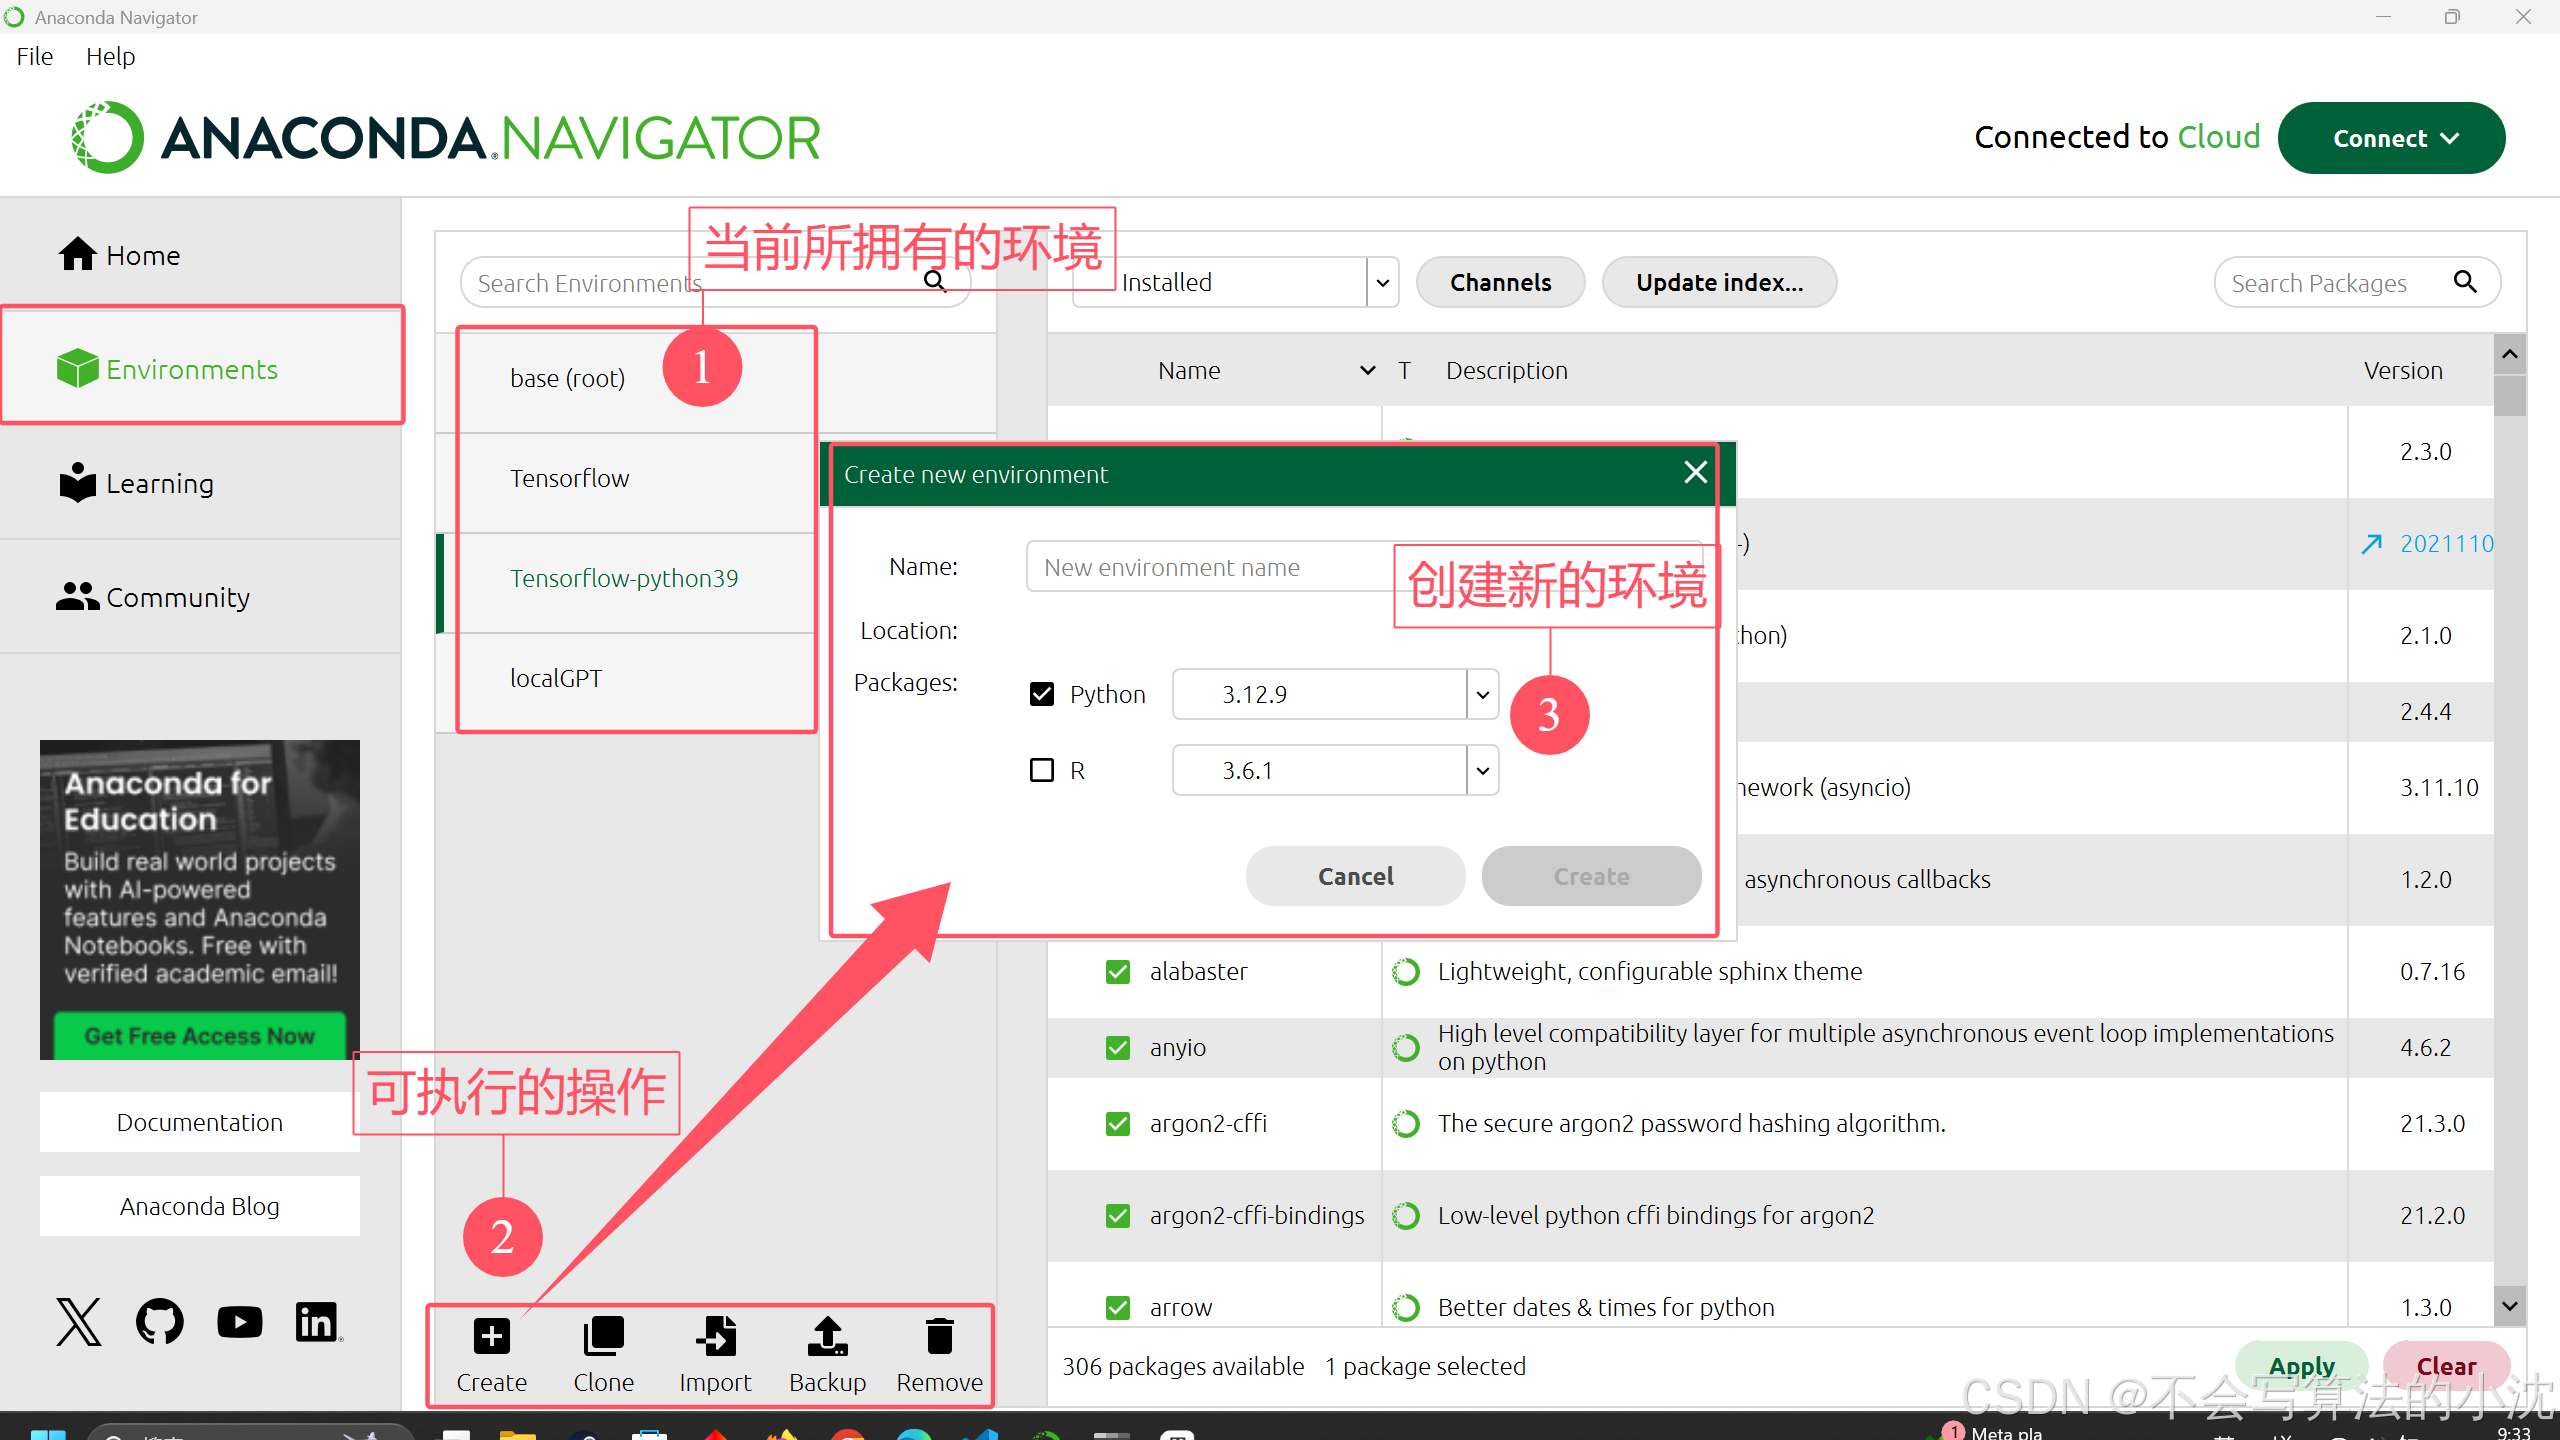Expand the Installed packages filter dropdown
Screen dimensions: 2560x1440
click(1382, 283)
